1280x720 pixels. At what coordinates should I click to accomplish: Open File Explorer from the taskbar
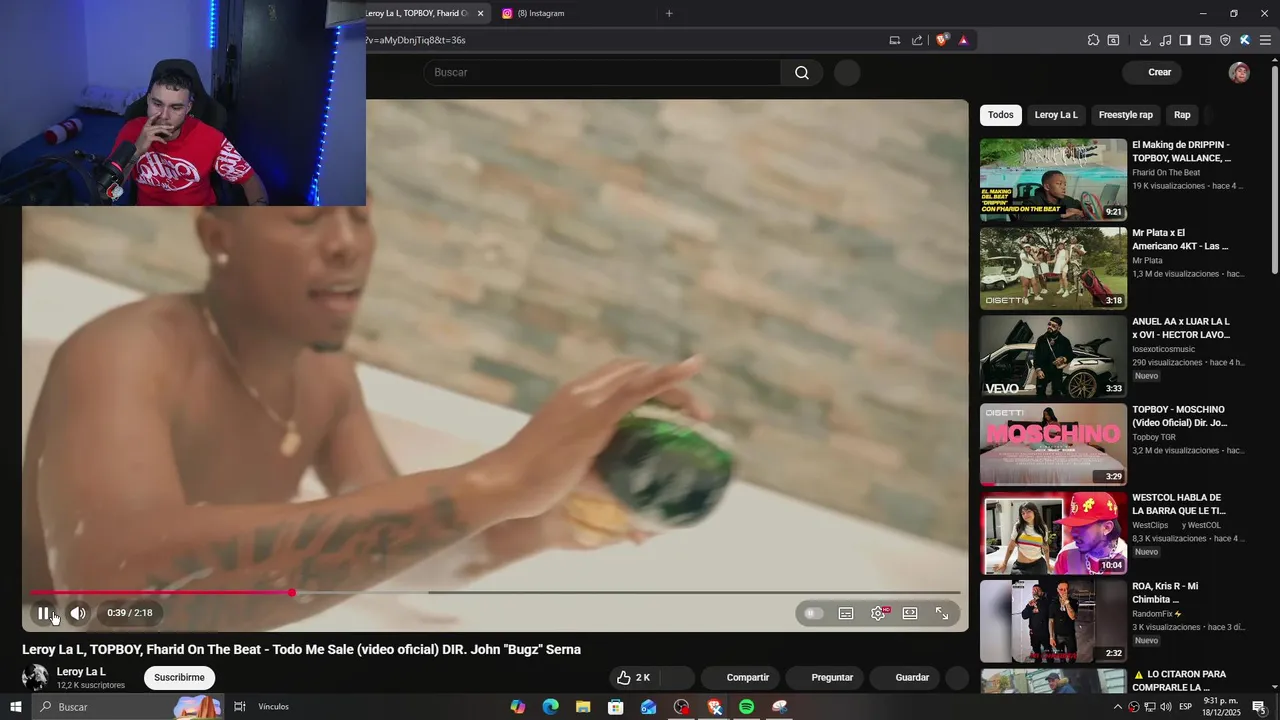pyautogui.click(x=583, y=707)
